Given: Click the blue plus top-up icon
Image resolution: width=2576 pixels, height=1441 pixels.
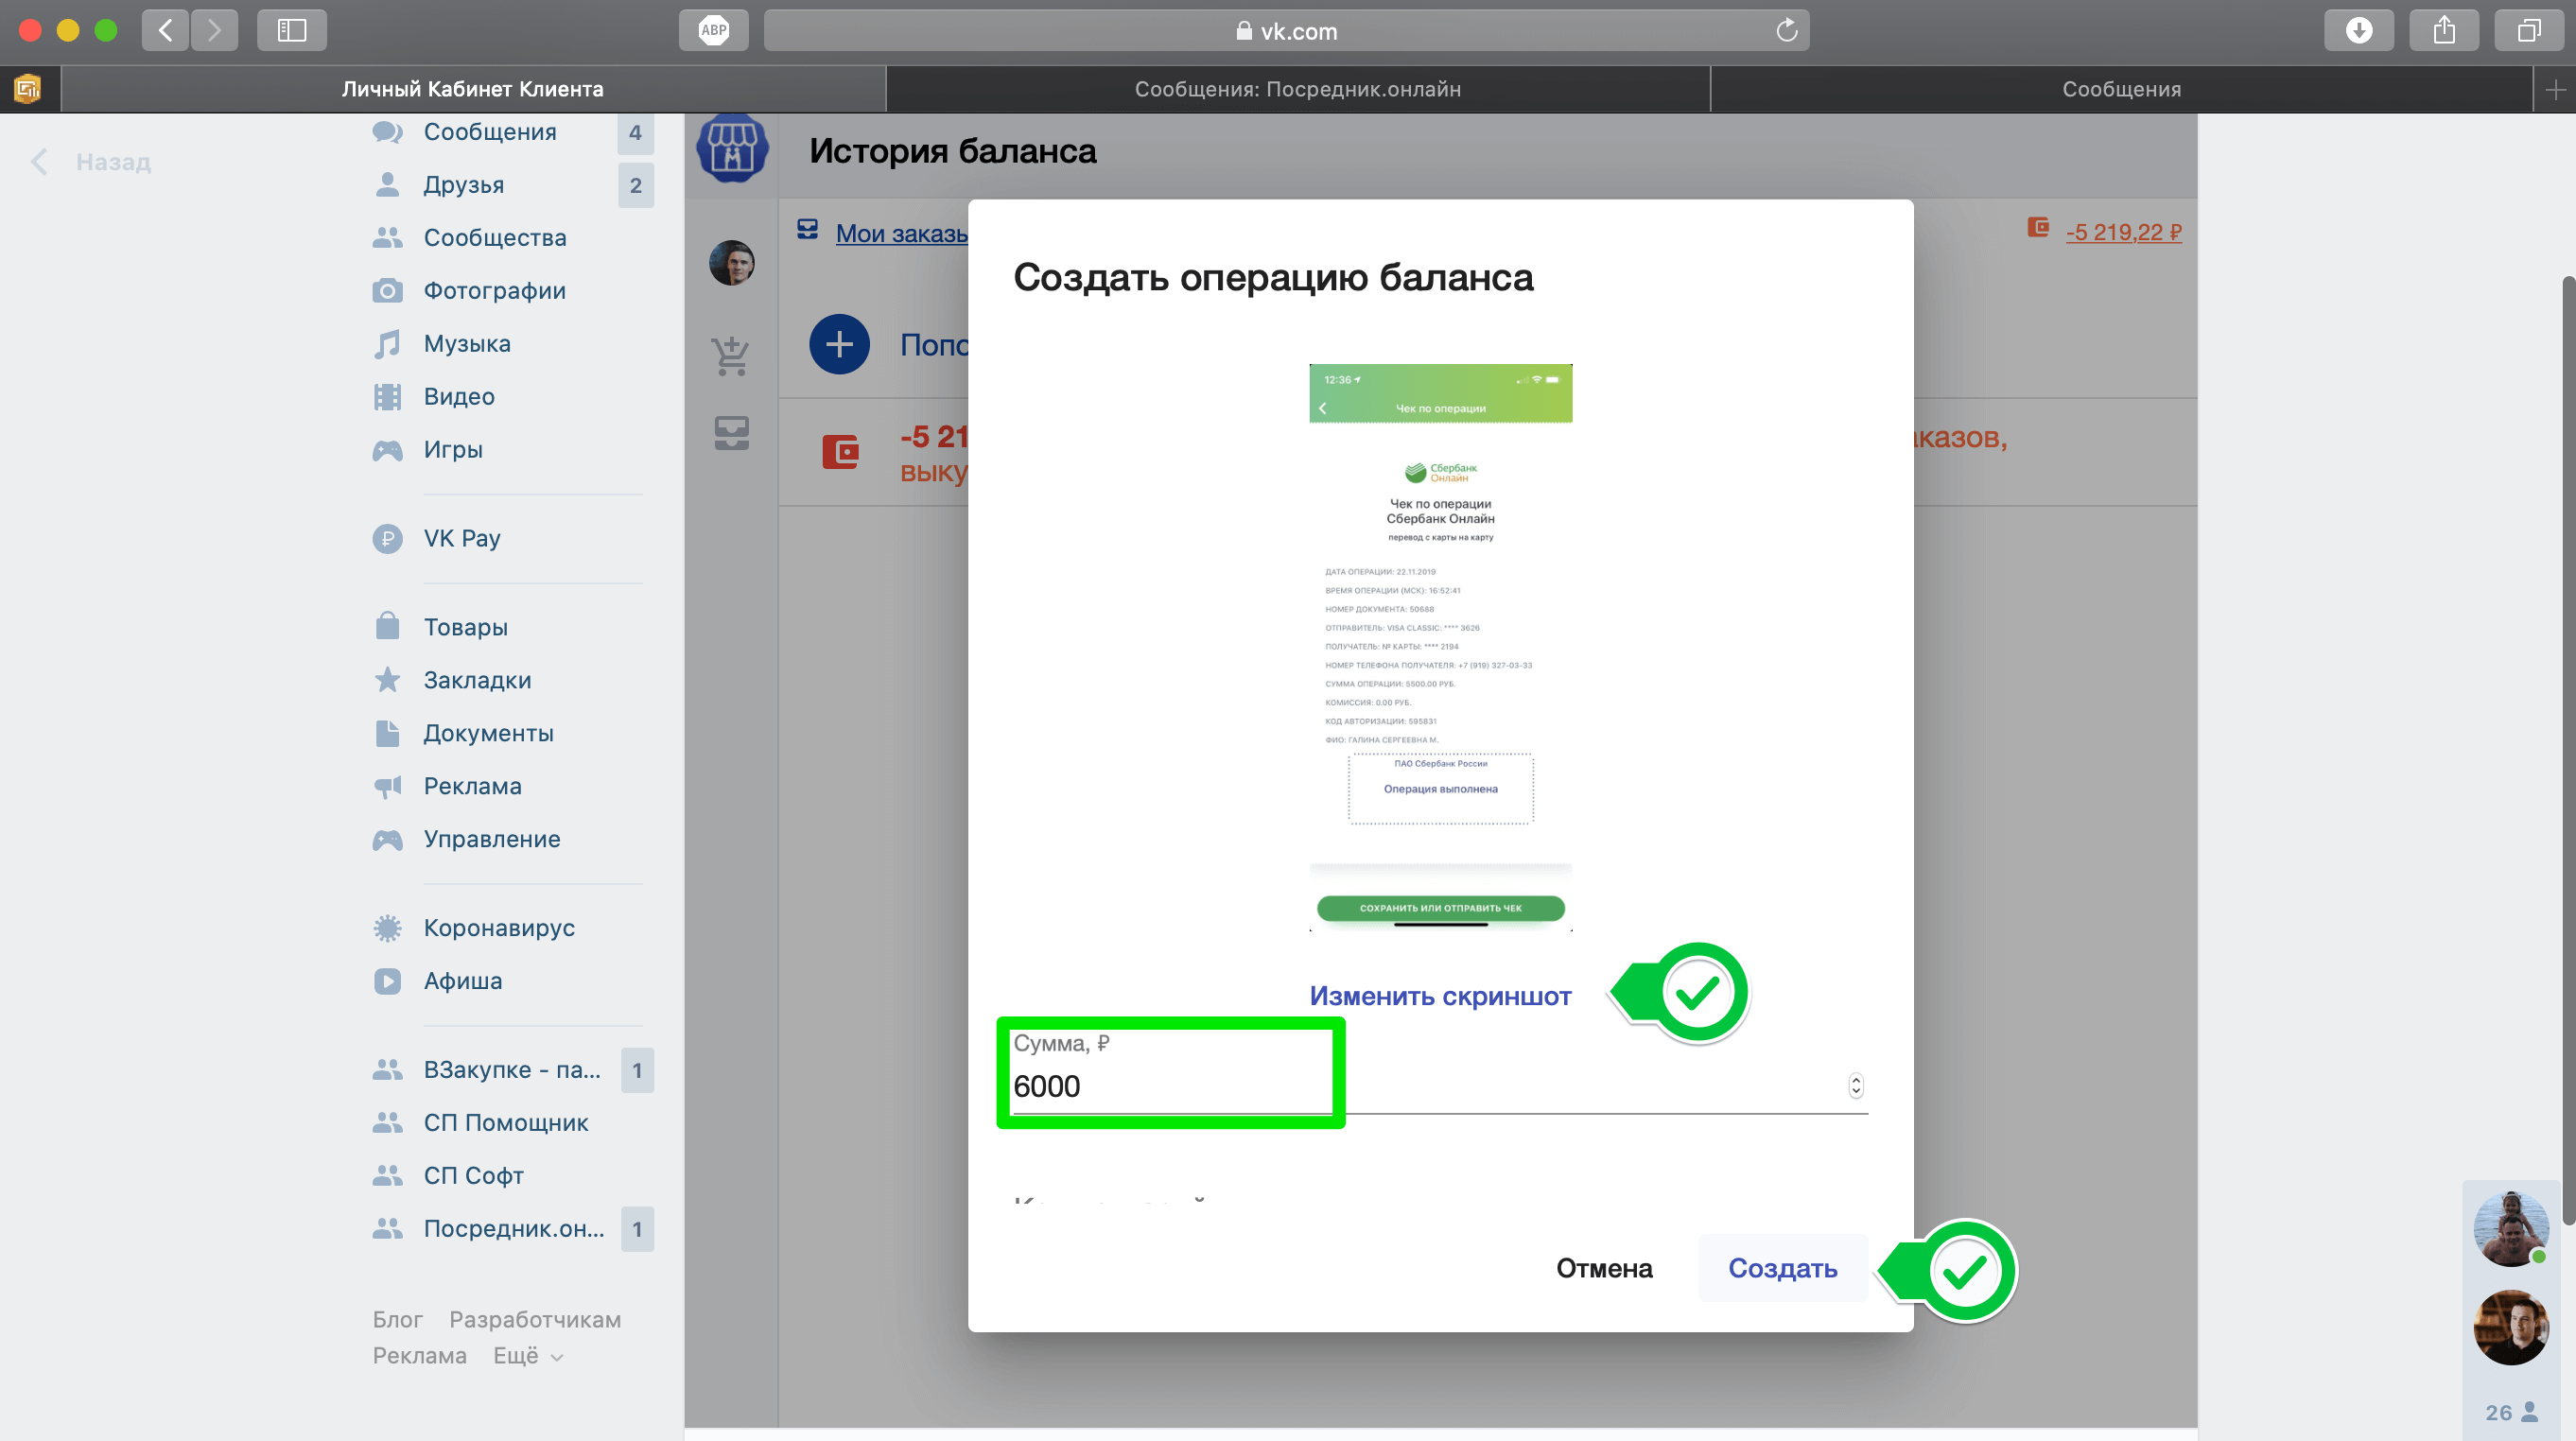Looking at the screenshot, I should coord(839,345).
